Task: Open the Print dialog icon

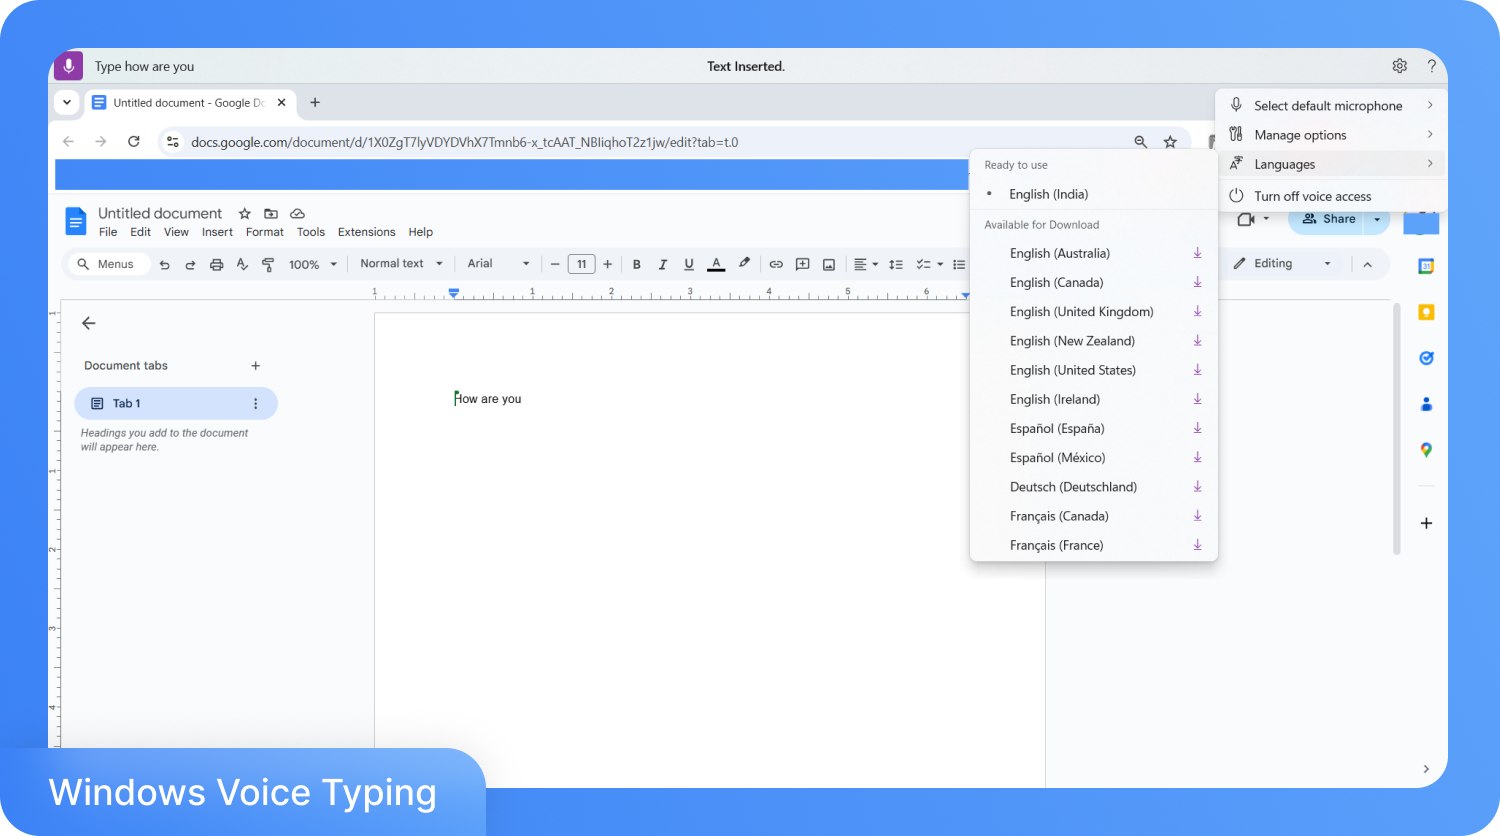Action: pos(216,263)
